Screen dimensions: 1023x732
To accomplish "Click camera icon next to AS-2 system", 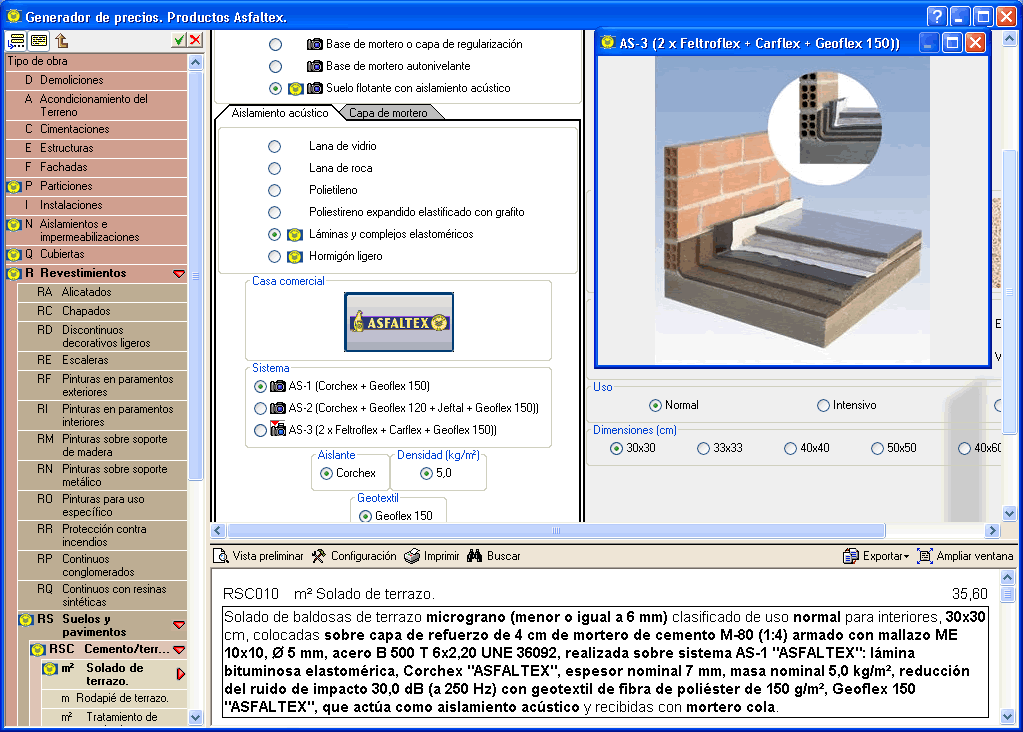I will coord(278,408).
